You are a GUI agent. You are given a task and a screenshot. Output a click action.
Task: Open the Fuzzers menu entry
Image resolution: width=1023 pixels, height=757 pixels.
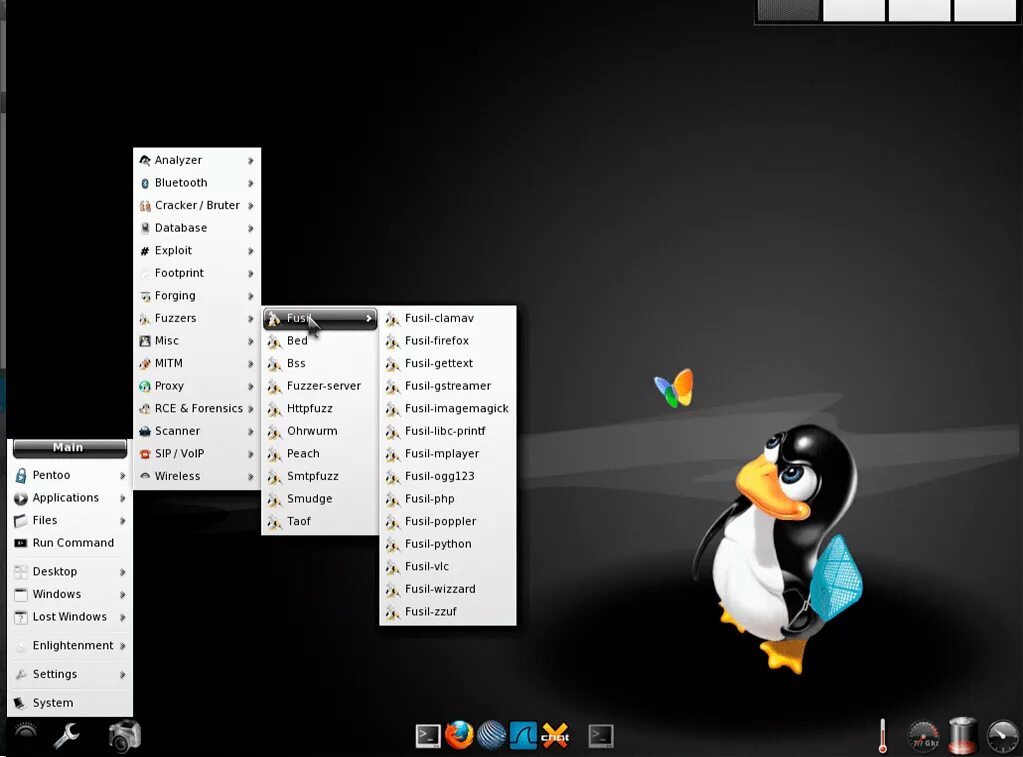pos(197,318)
